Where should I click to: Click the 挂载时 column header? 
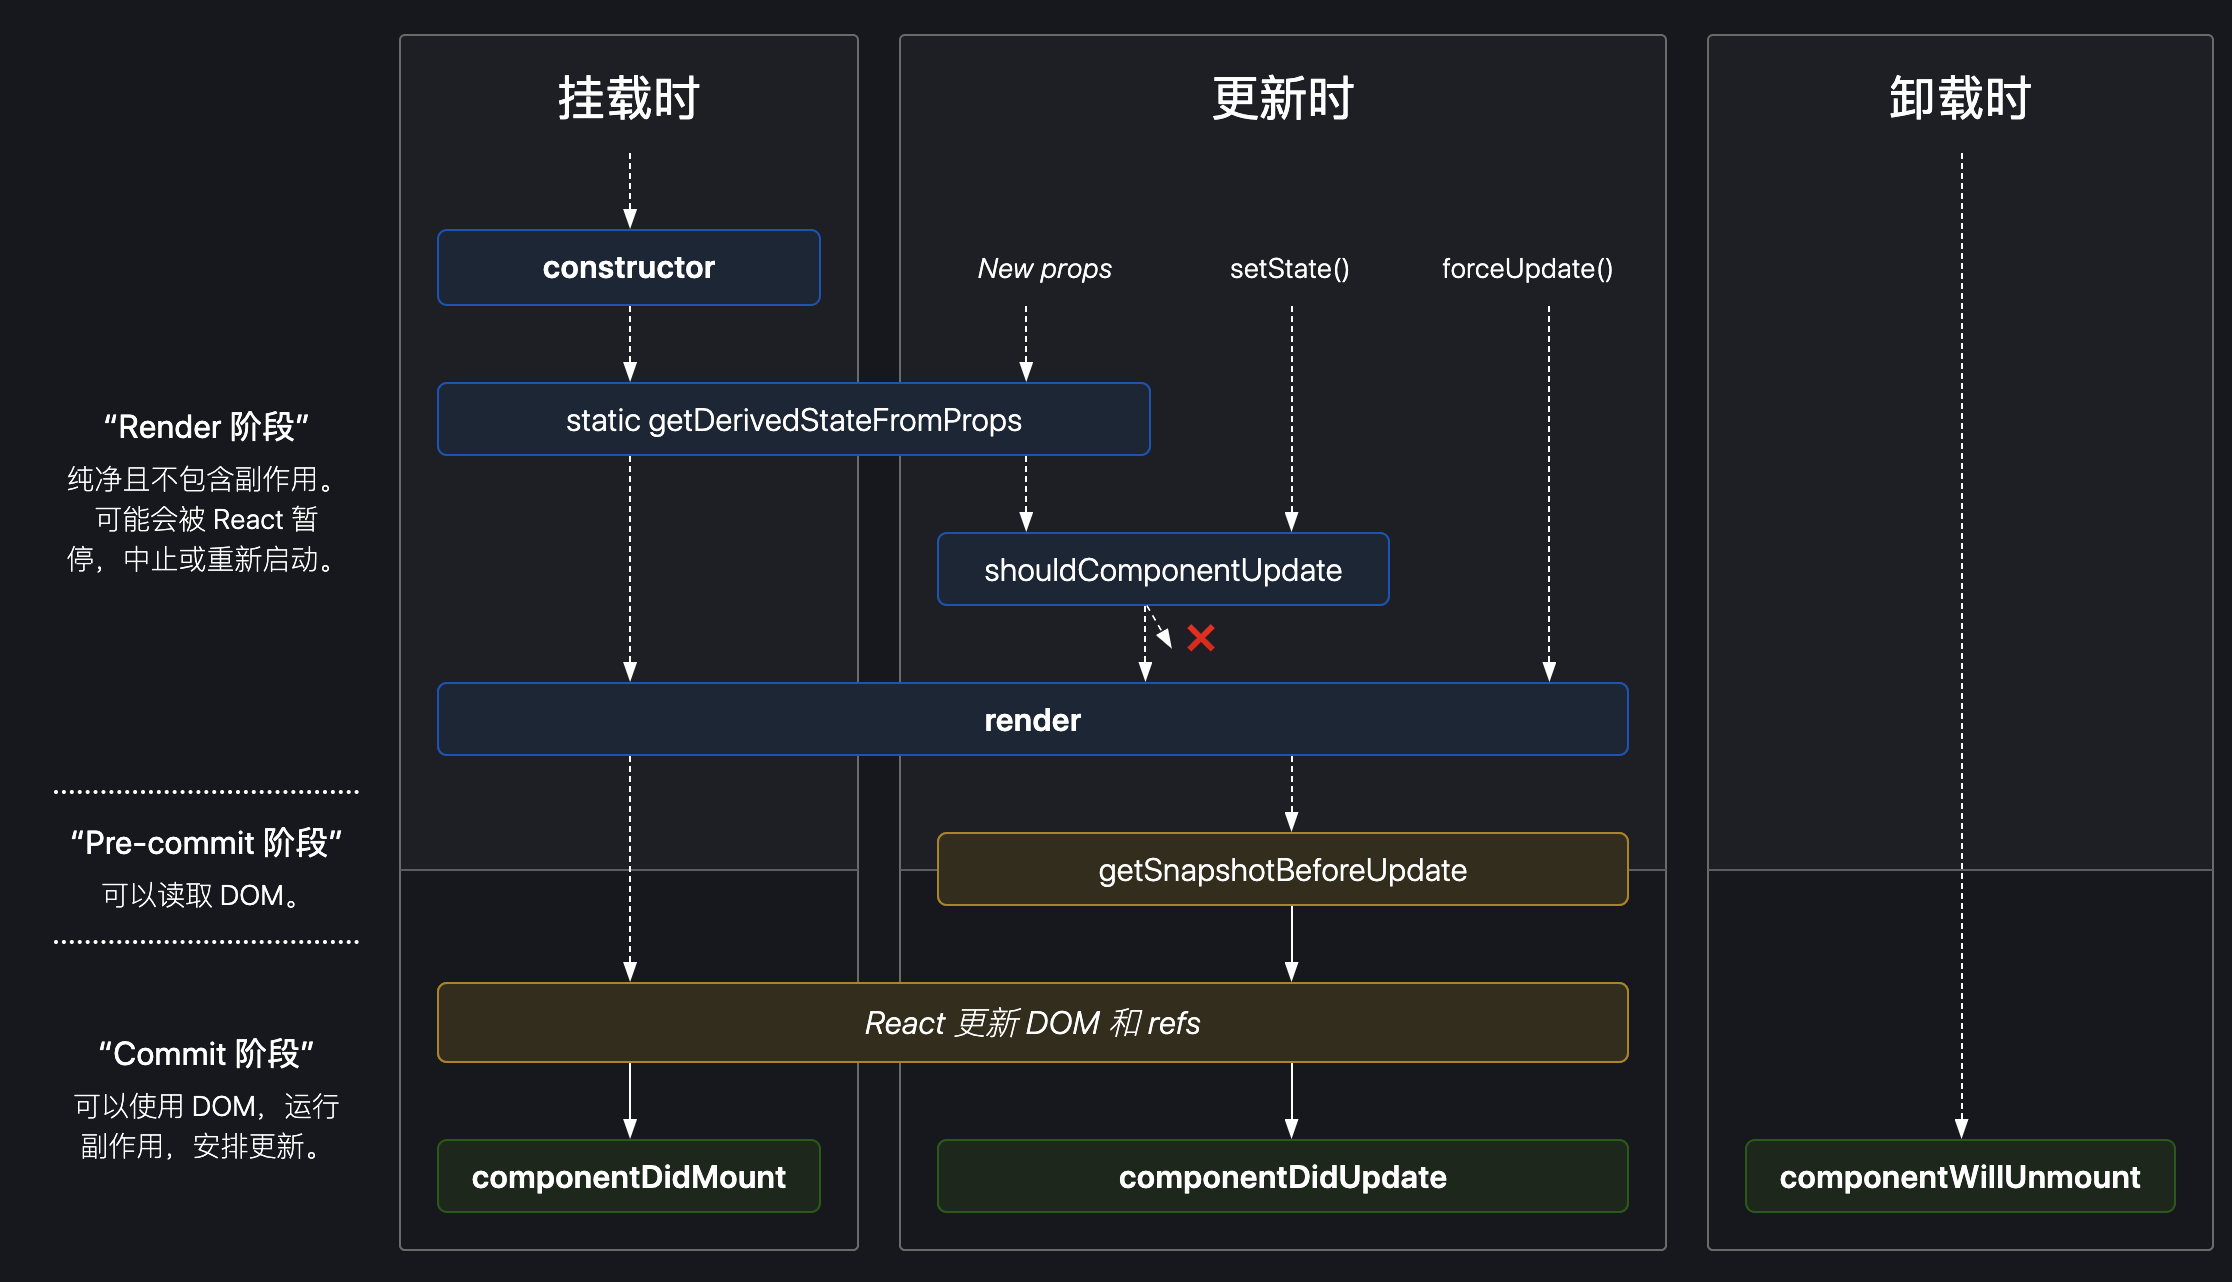628,97
